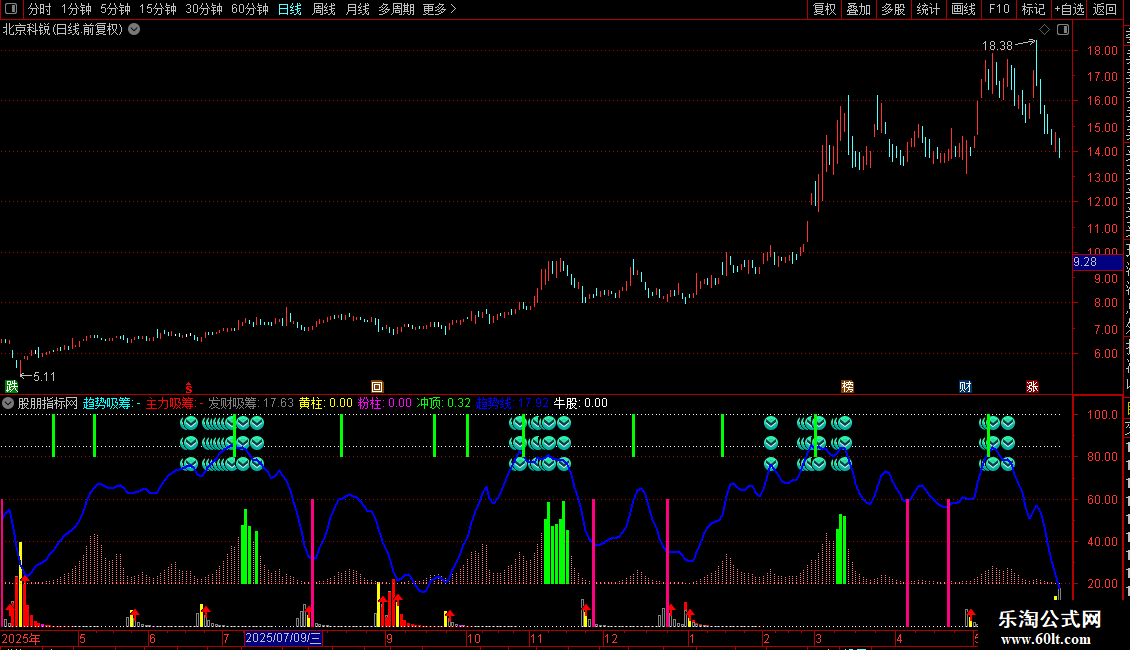This screenshot has width=1130, height=650.
Task: Toggle the side panel icon in chart corner
Action: [x=1063, y=30]
